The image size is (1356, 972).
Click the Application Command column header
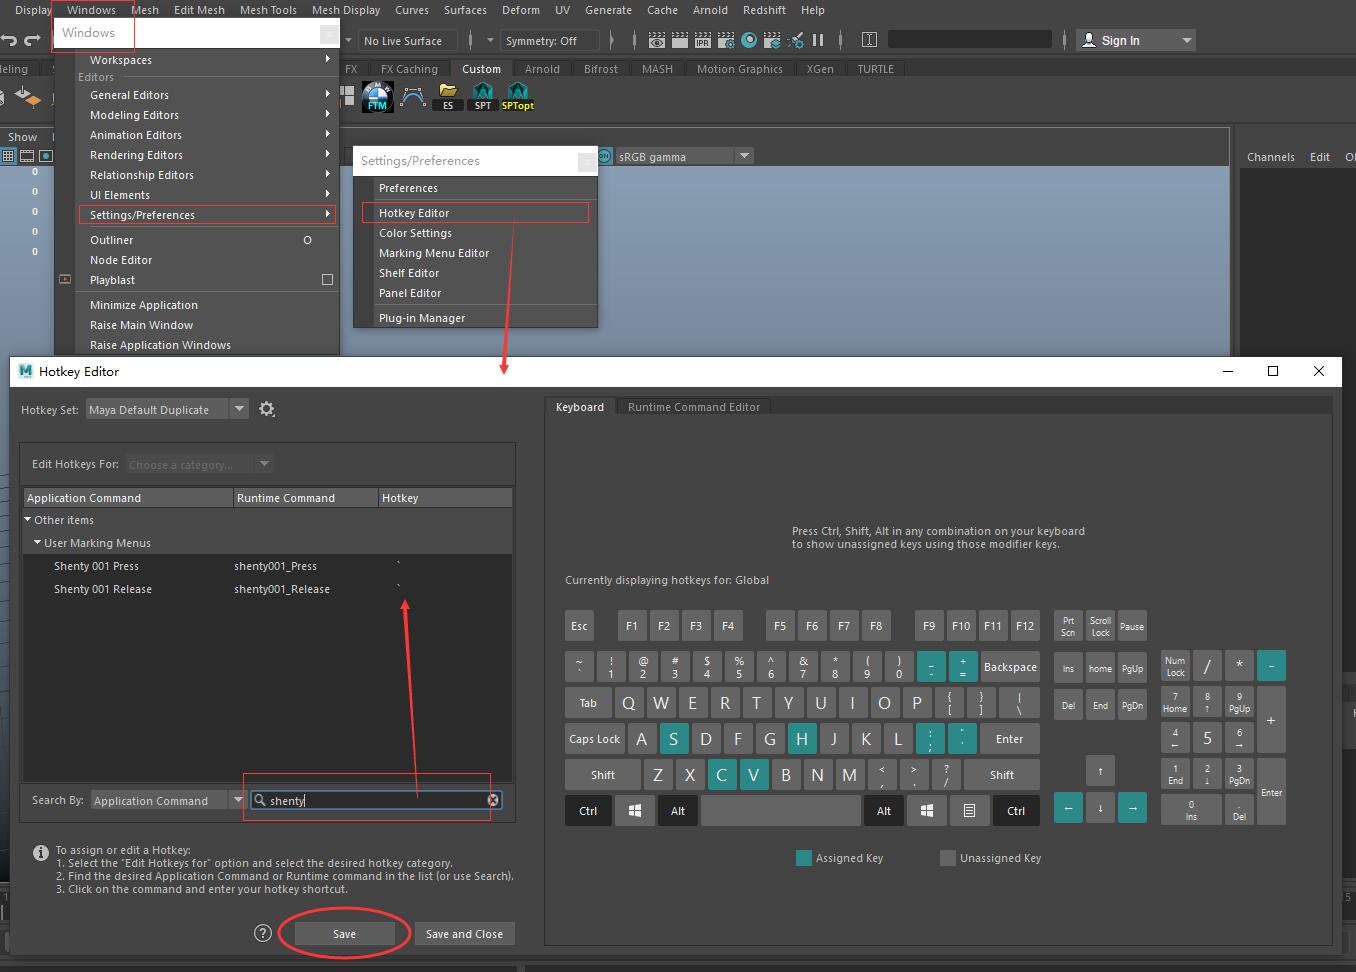click(x=129, y=498)
